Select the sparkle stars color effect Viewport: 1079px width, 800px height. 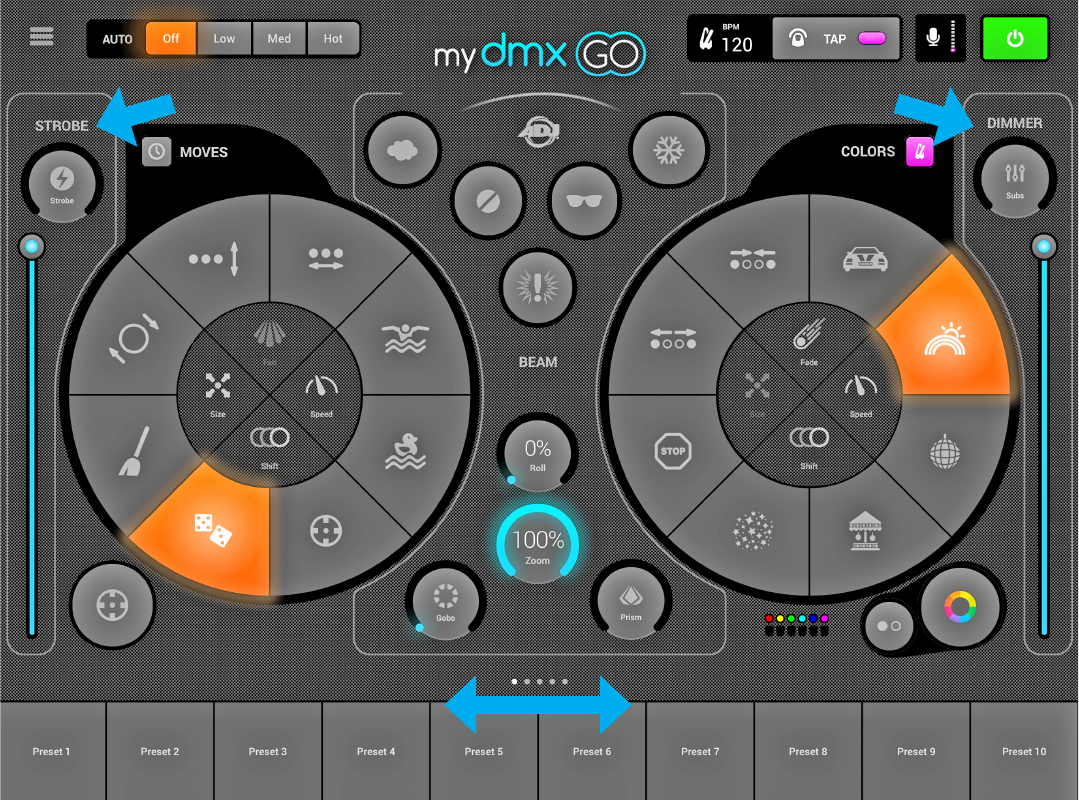752,530
